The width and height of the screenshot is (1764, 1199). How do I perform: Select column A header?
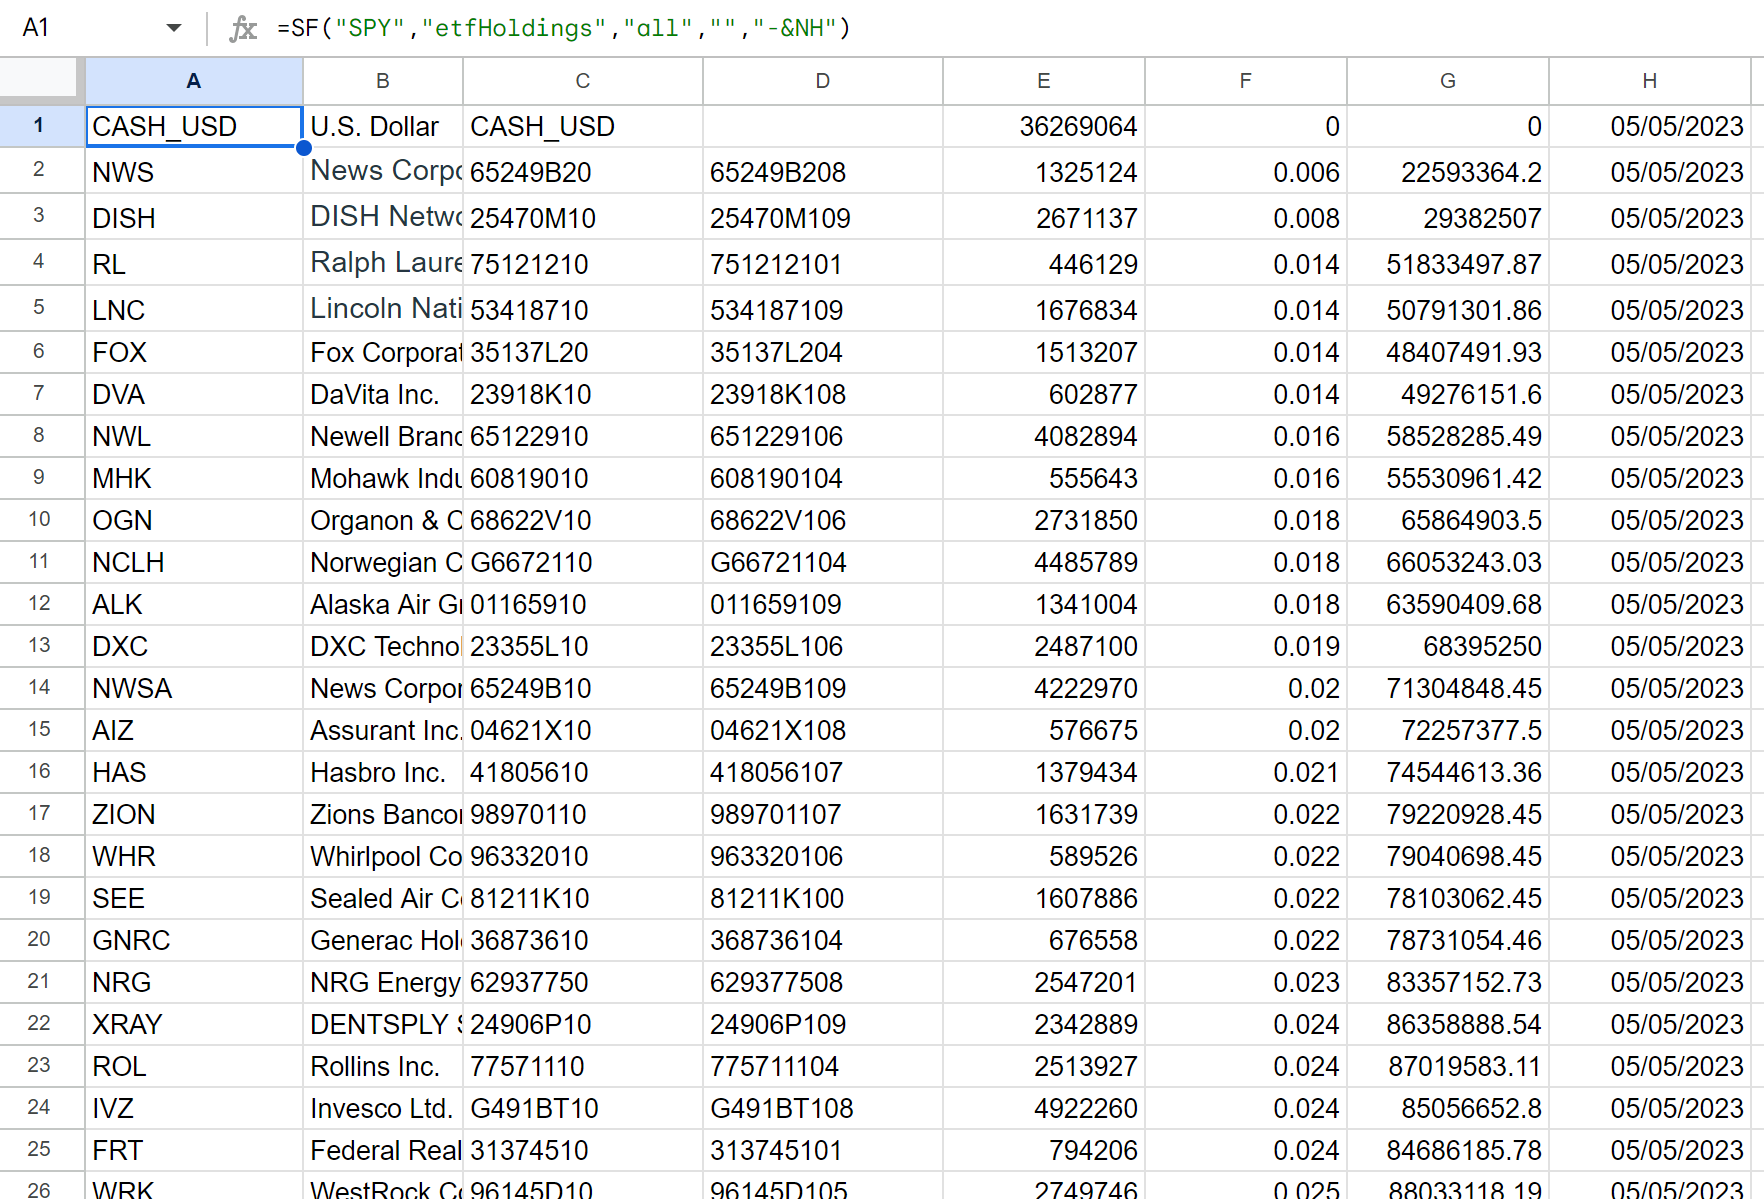point(194,81)
